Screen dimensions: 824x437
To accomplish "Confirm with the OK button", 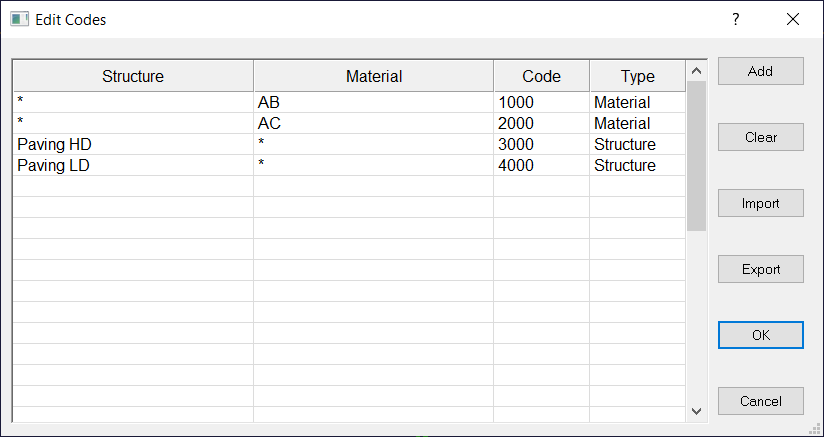I will click(760, 335).
